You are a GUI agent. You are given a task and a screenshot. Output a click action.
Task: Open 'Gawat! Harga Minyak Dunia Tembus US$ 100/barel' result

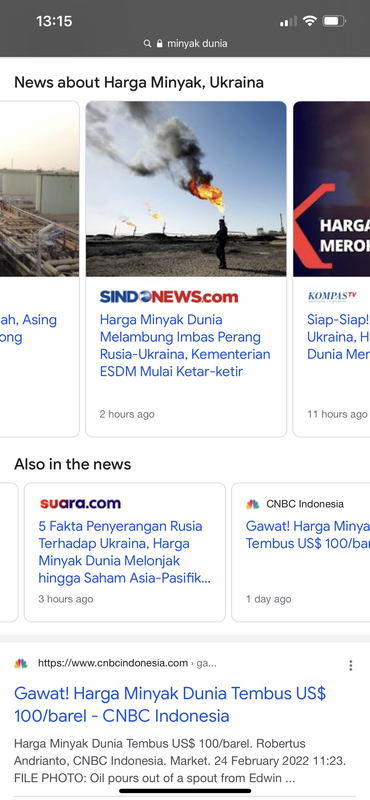tap(170, 705)
